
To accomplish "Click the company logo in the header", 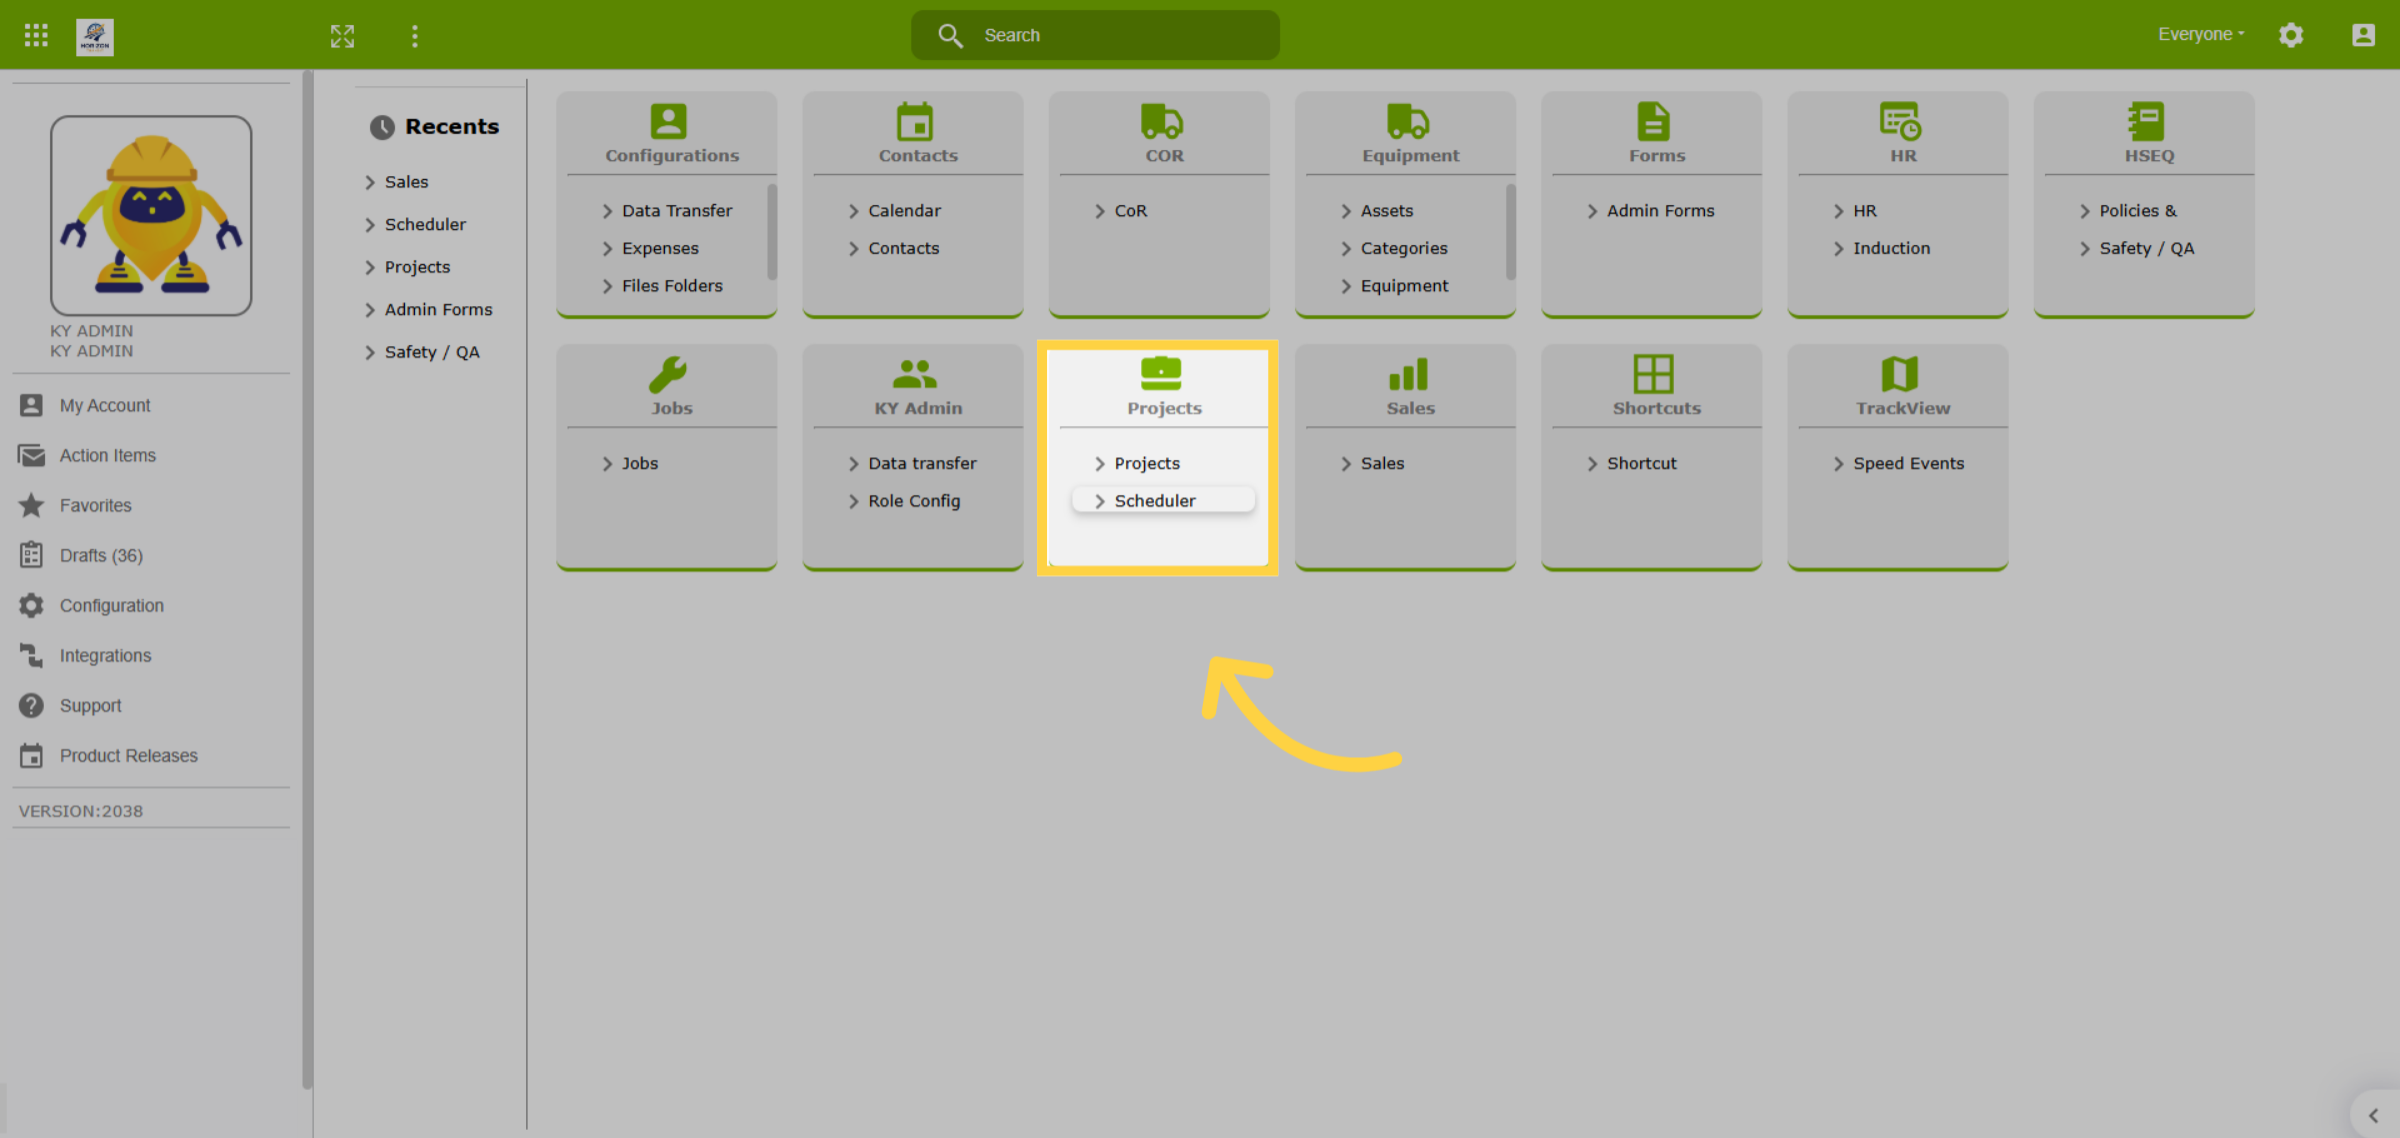I will pyautogui.click(x=95, y=37).
